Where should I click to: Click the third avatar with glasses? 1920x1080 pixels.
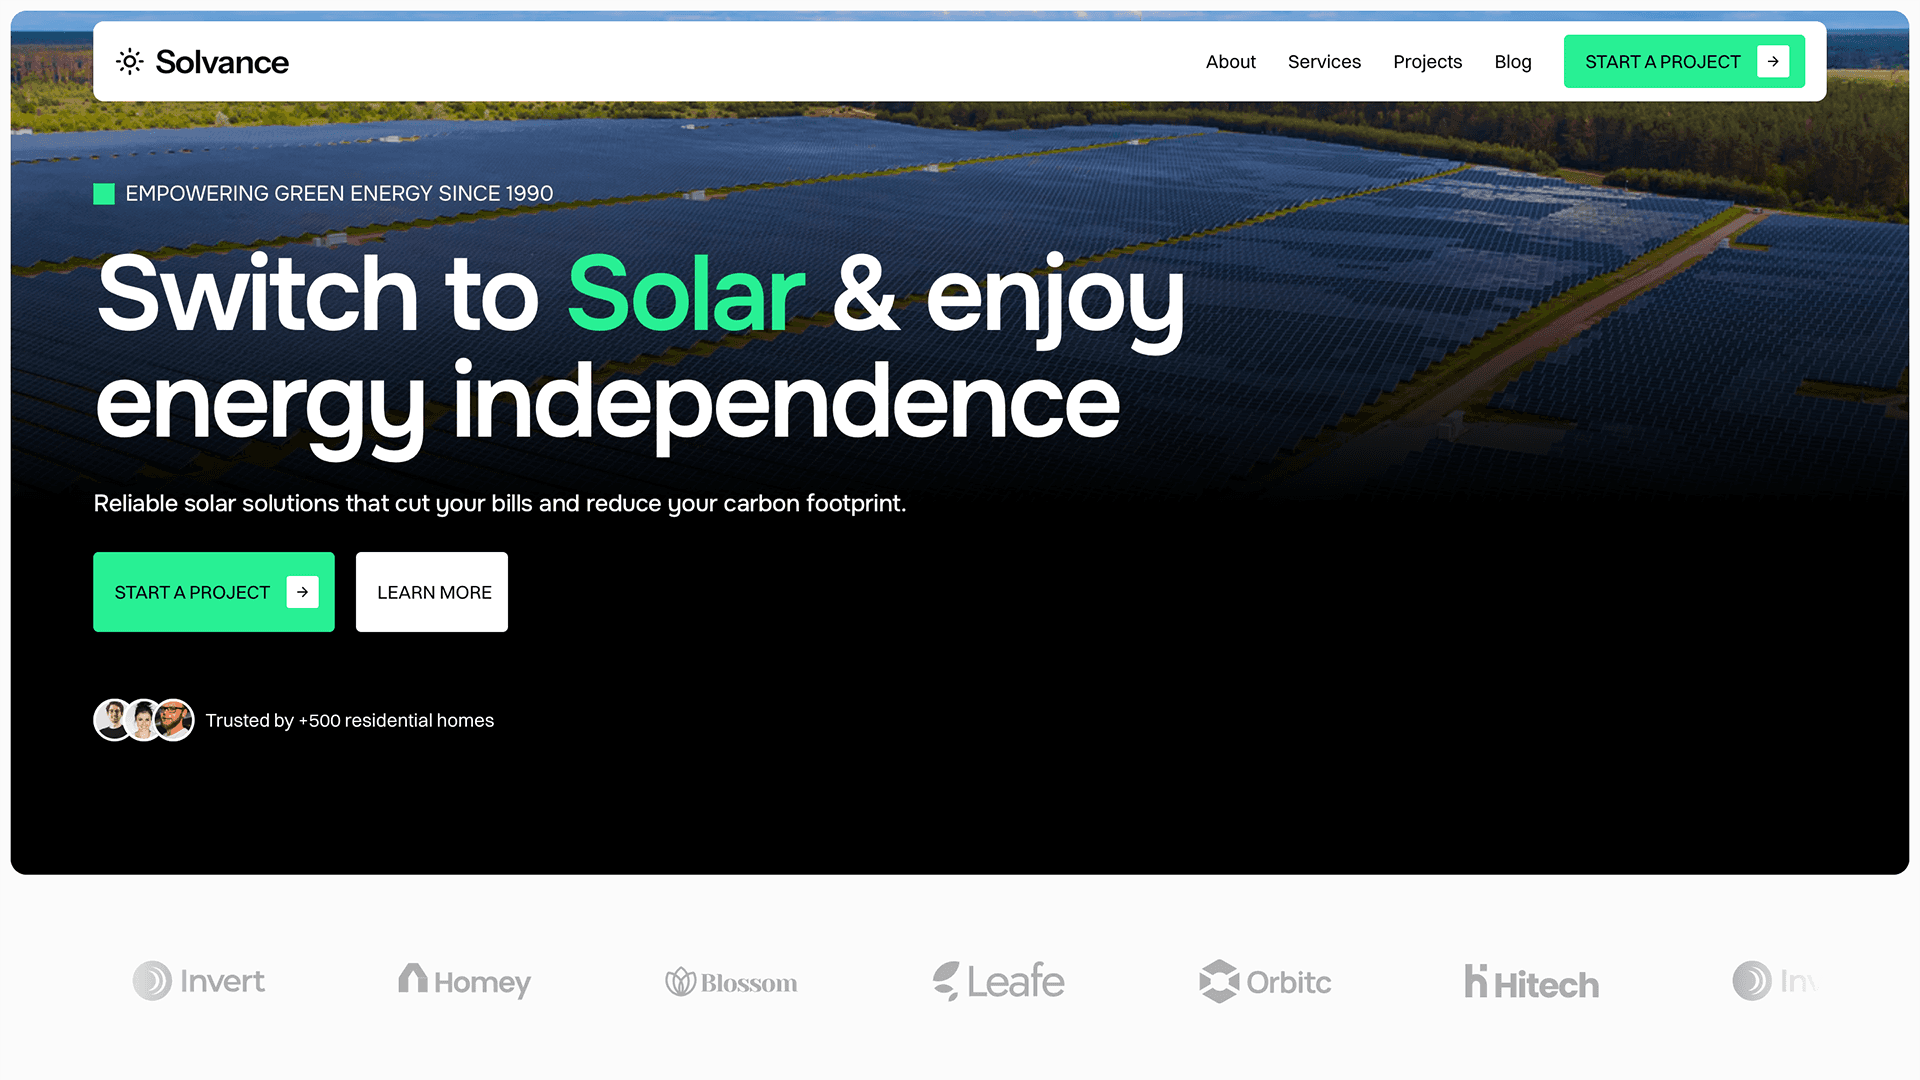(175, 720)
